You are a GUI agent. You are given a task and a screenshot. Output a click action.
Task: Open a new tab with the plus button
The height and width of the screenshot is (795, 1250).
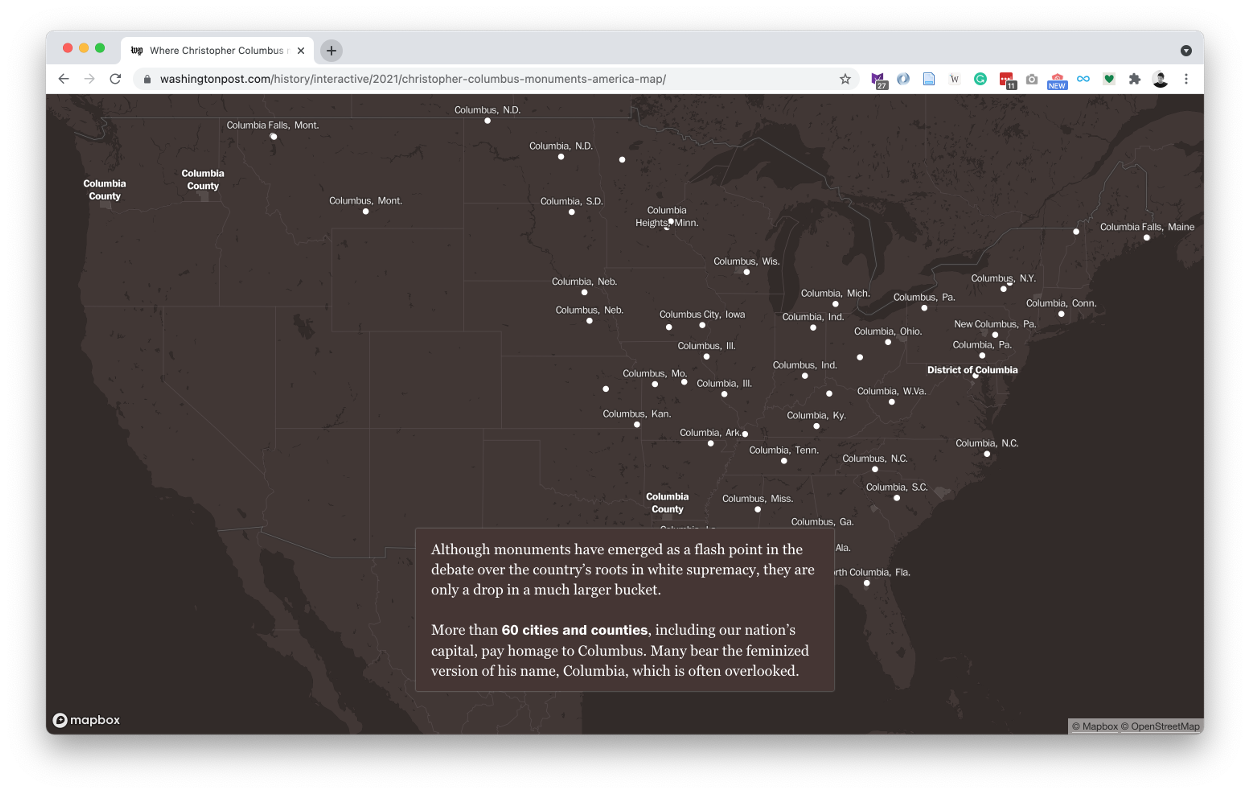click(x=331, y=50)
